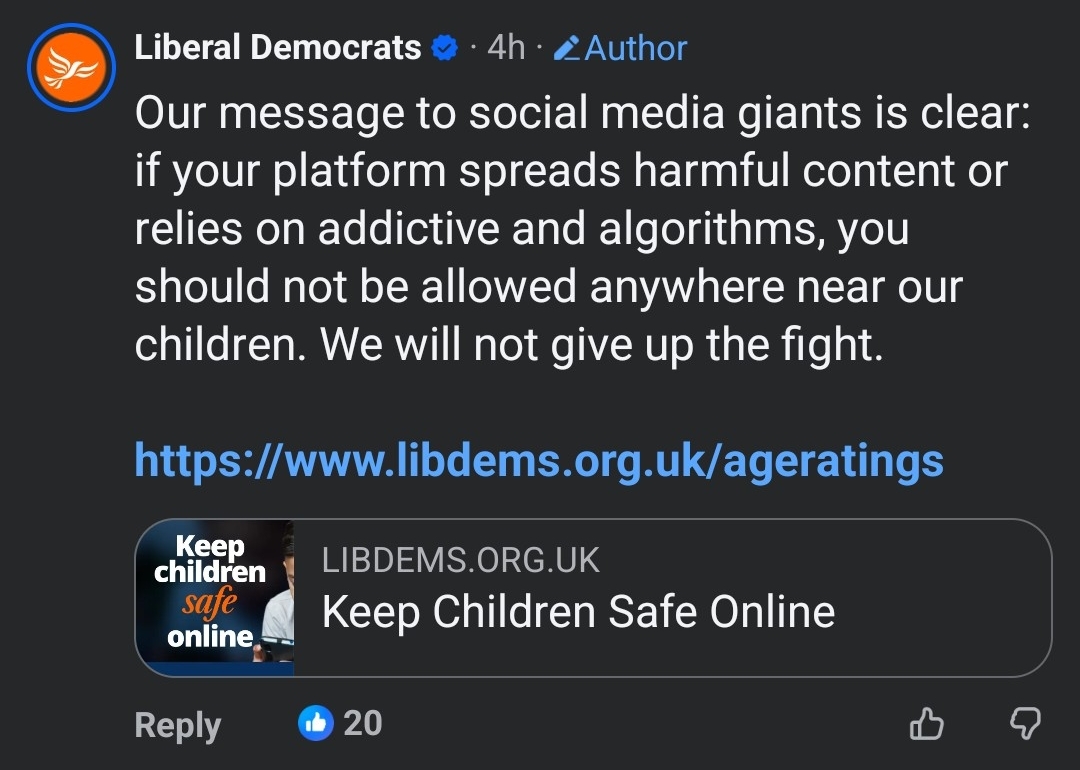Click the blue verified badge

pos(444,47)
